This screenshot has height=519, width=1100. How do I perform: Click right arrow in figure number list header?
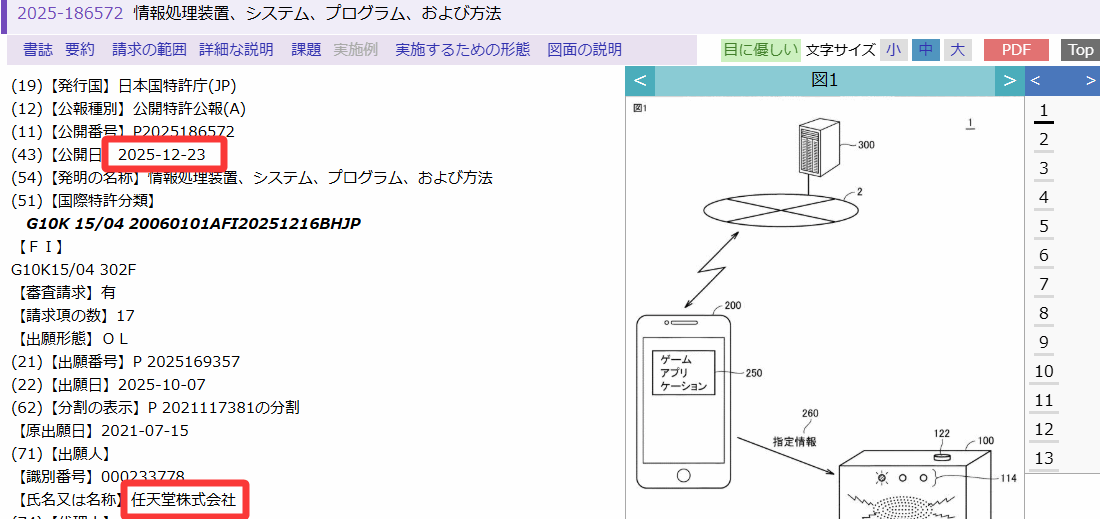pyautogui.click(x=1091, y=81)
